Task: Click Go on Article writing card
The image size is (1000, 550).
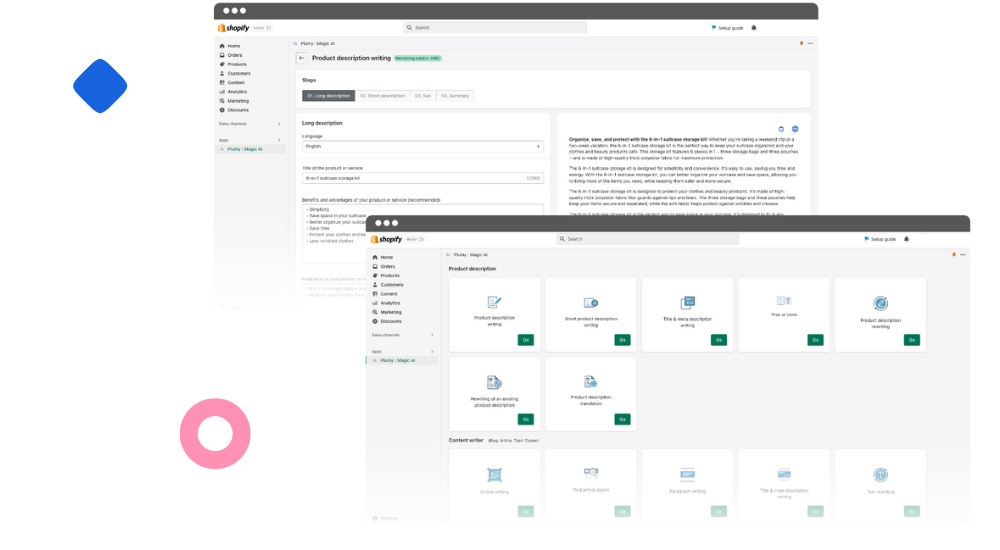Action: tap(526, 512)
